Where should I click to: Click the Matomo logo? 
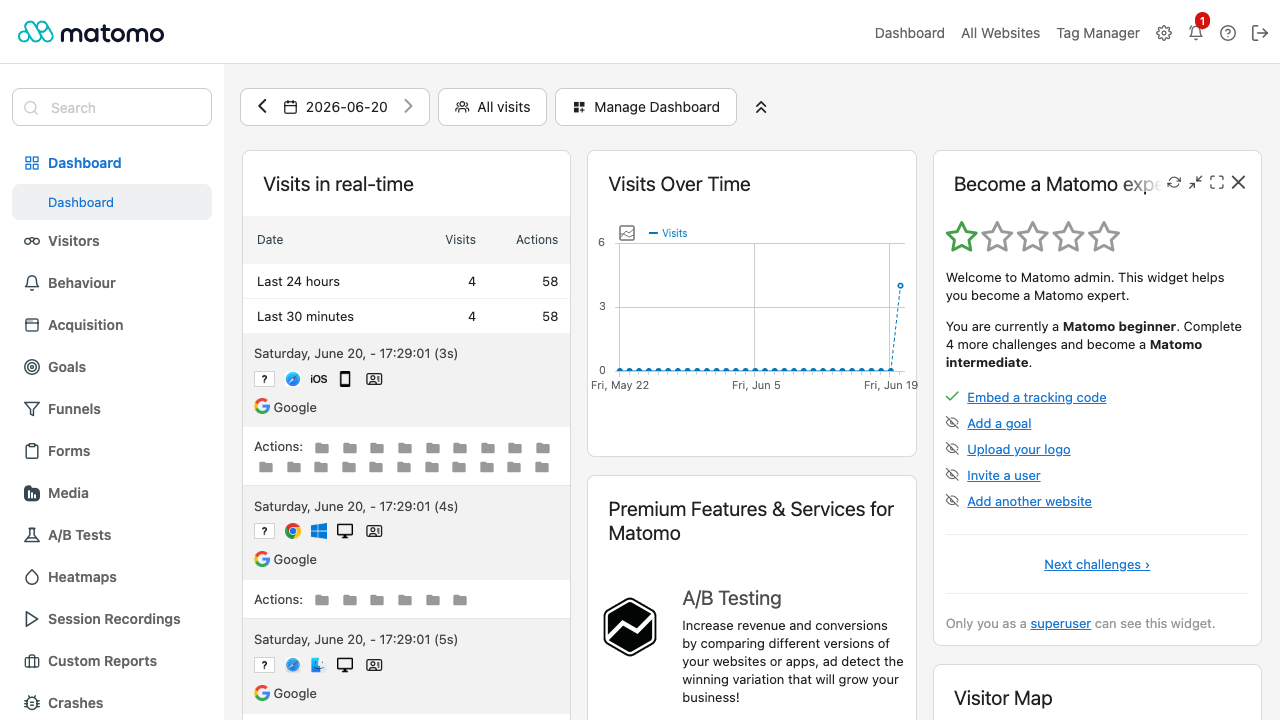[91, 32]
